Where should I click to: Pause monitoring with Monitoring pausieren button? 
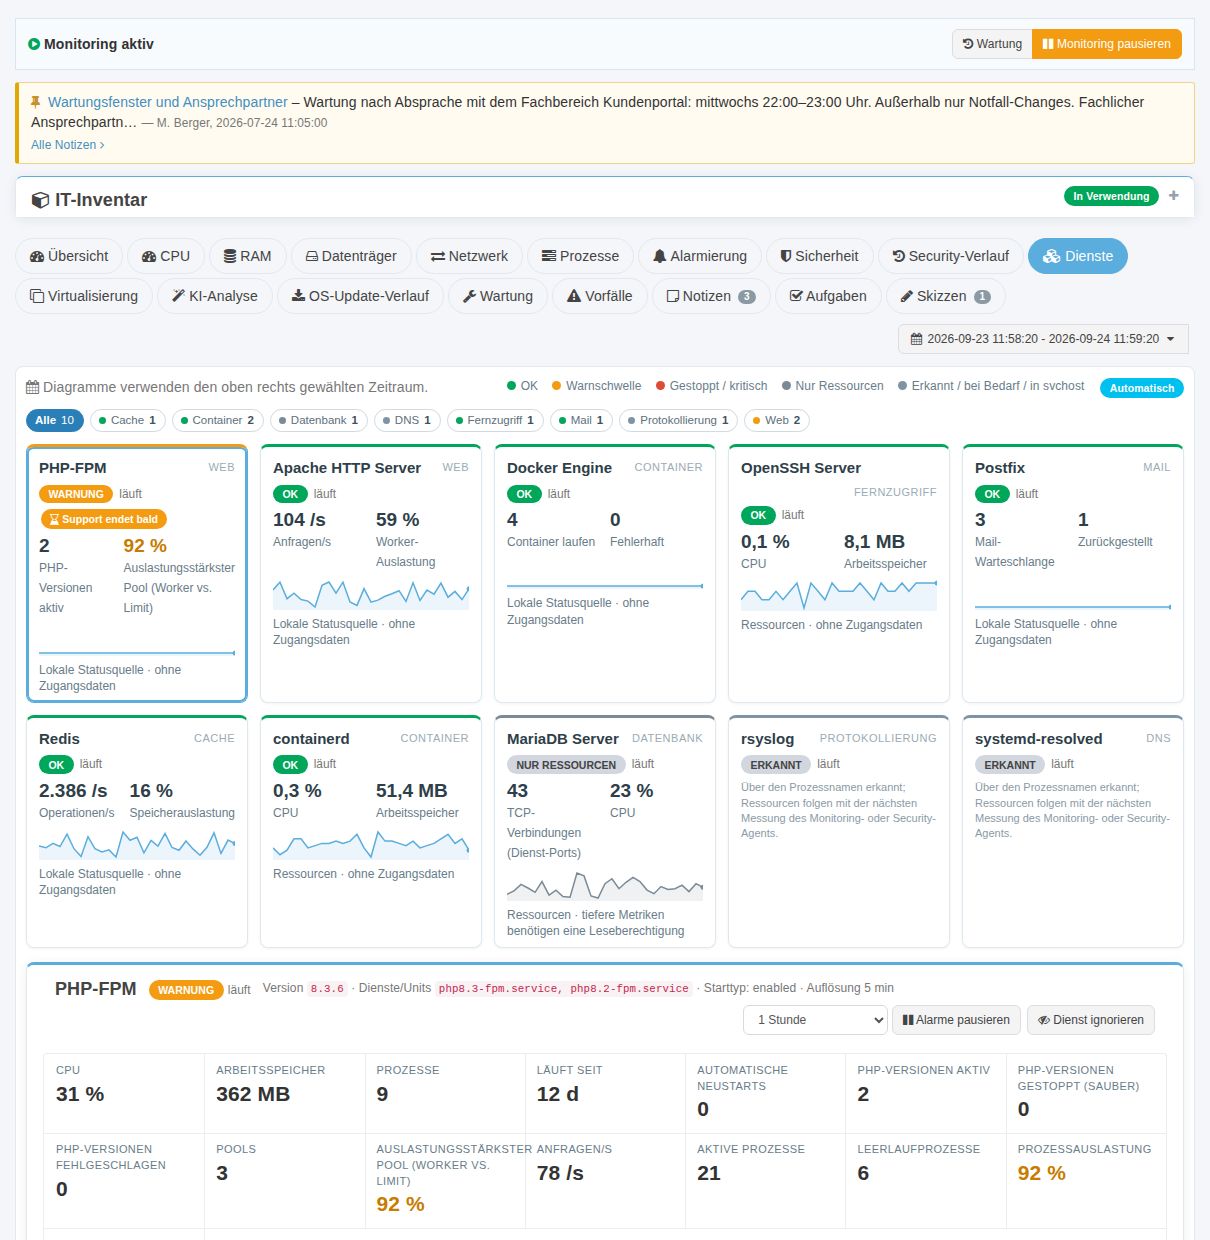(1107, 44)
